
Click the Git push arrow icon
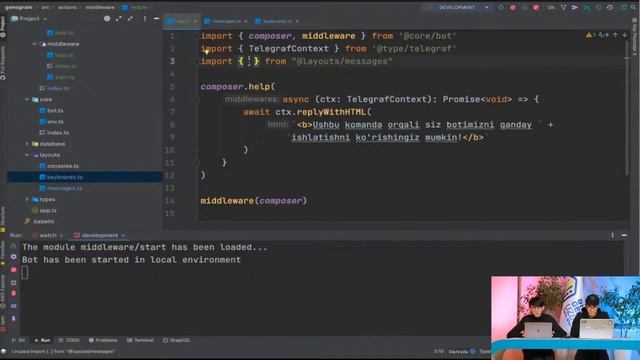575,7
